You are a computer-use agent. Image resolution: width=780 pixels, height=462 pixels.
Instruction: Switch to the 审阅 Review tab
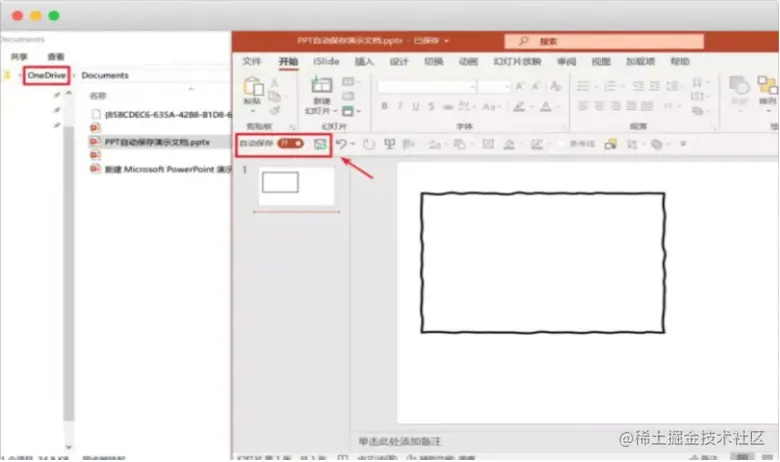click(566, 62)
